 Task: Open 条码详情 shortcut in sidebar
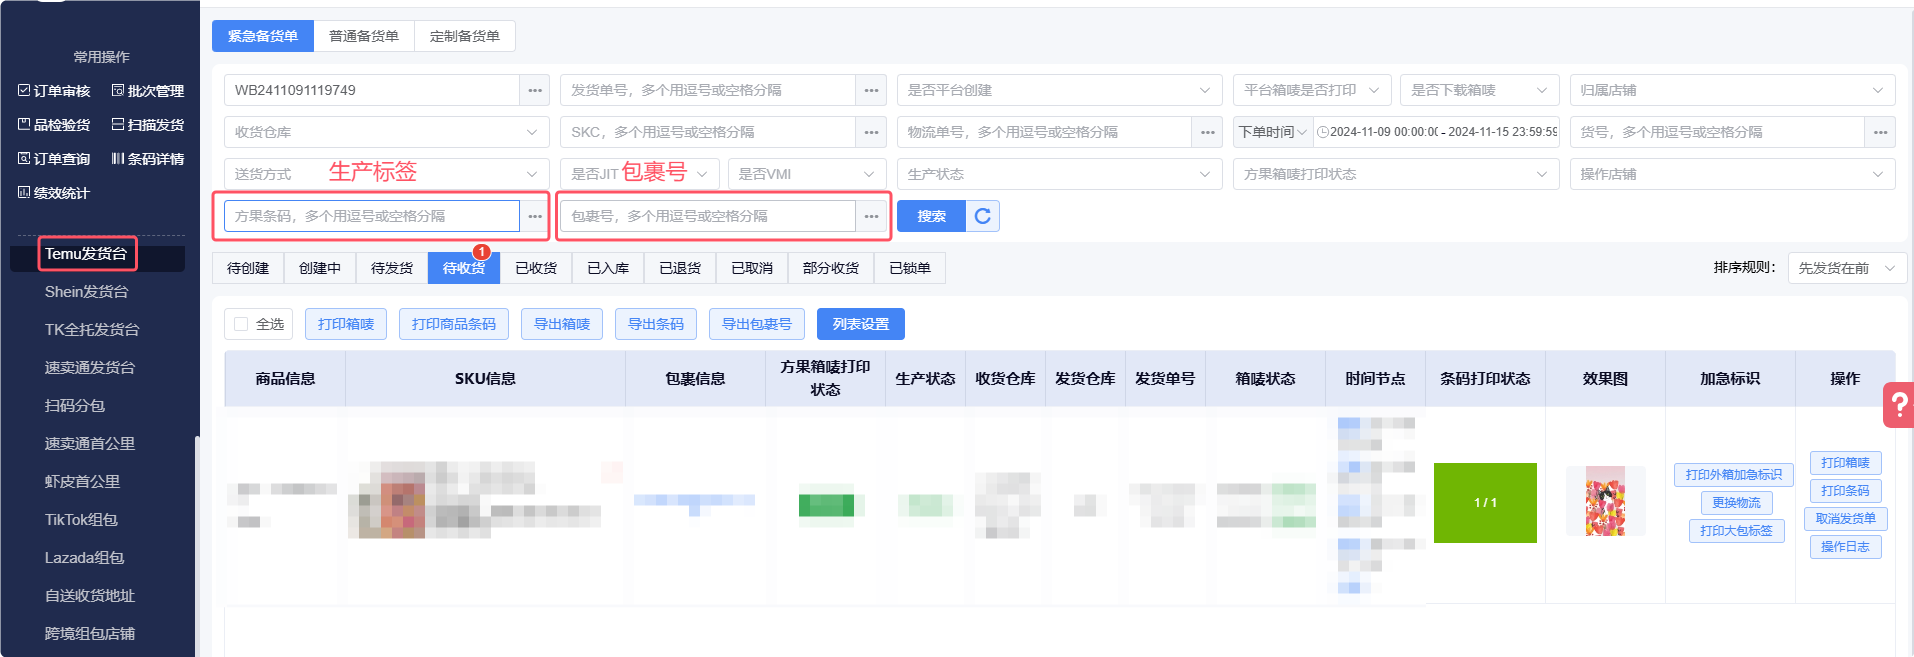click(x=148, y=159)
